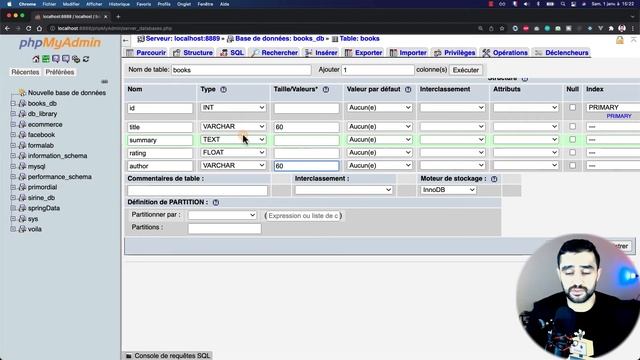Click the Taille/Valeurs help icon
Viewport: 640px width, 360px height.
(326, 89)
